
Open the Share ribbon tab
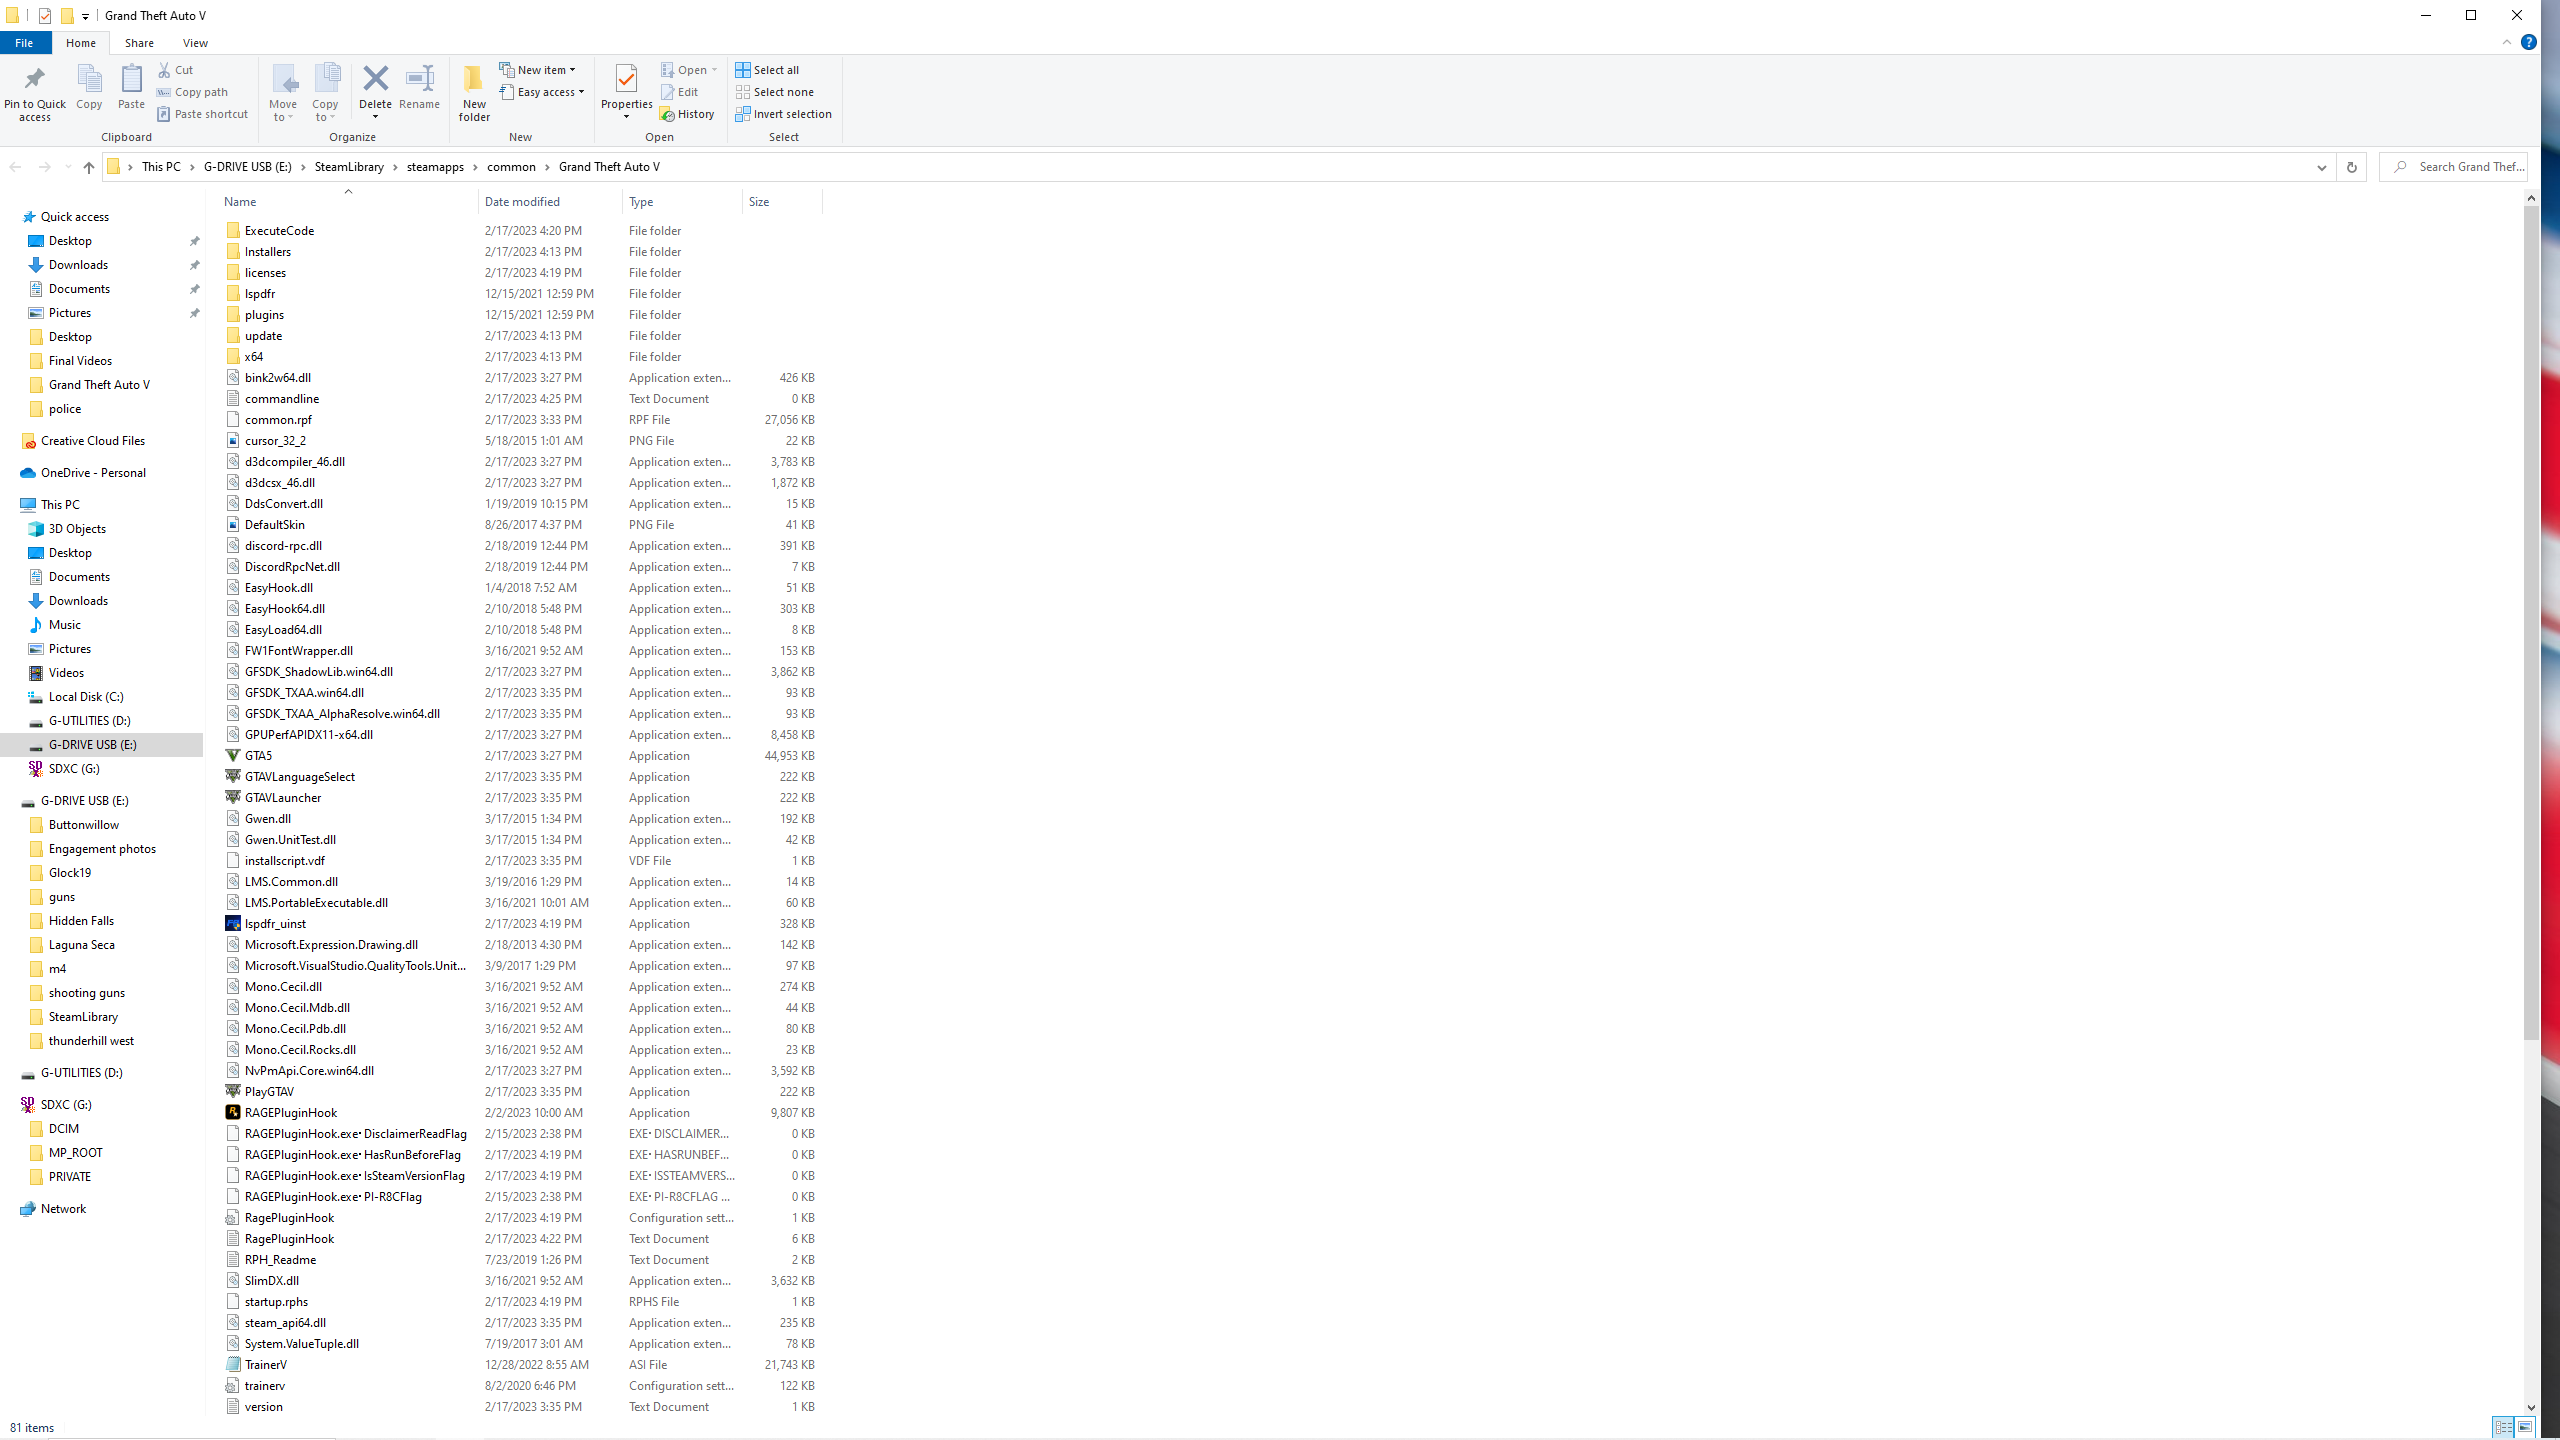pyautogui.click(x=139, y=43)
